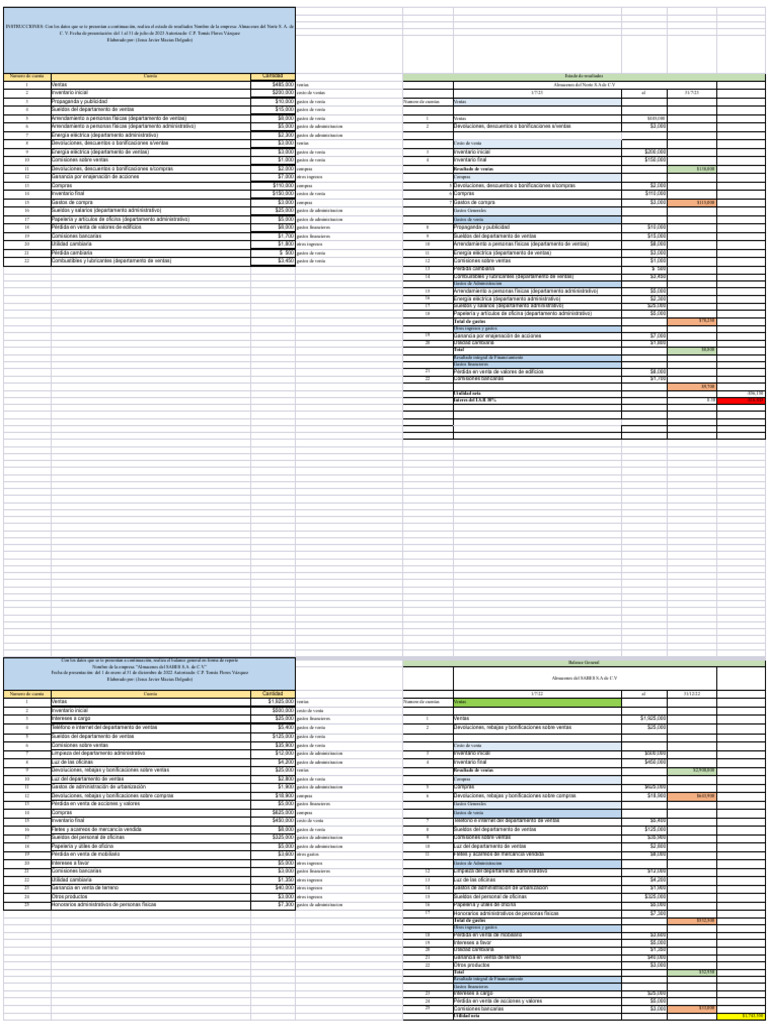Select "Total de gastos" in Estado de resultados
768x1024 pixels.
point(470,321)
